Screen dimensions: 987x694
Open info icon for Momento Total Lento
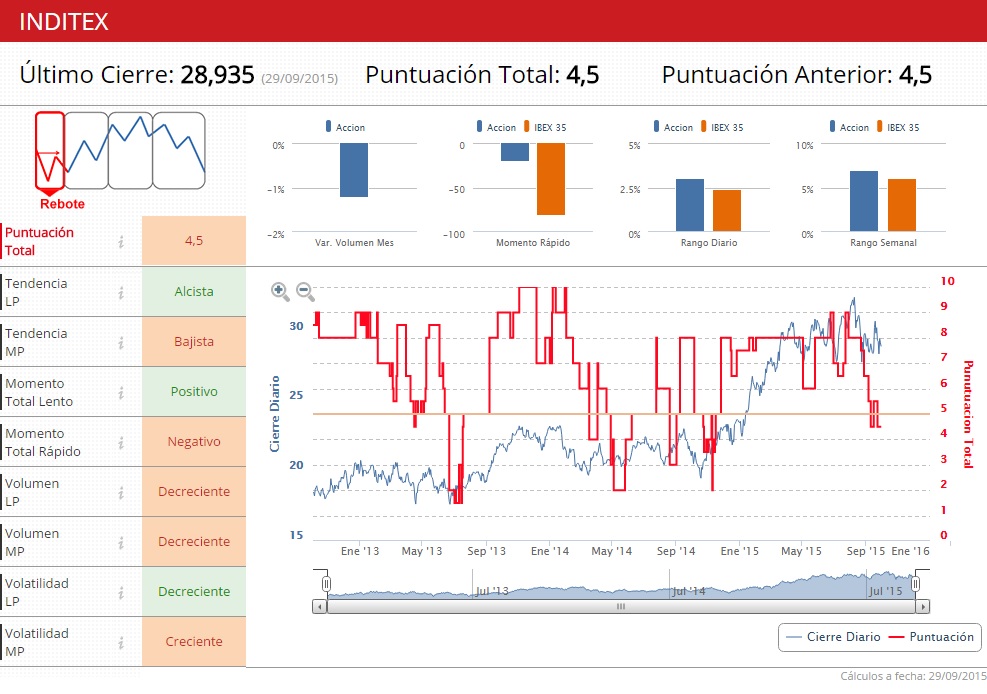click(x=121, y=393)
